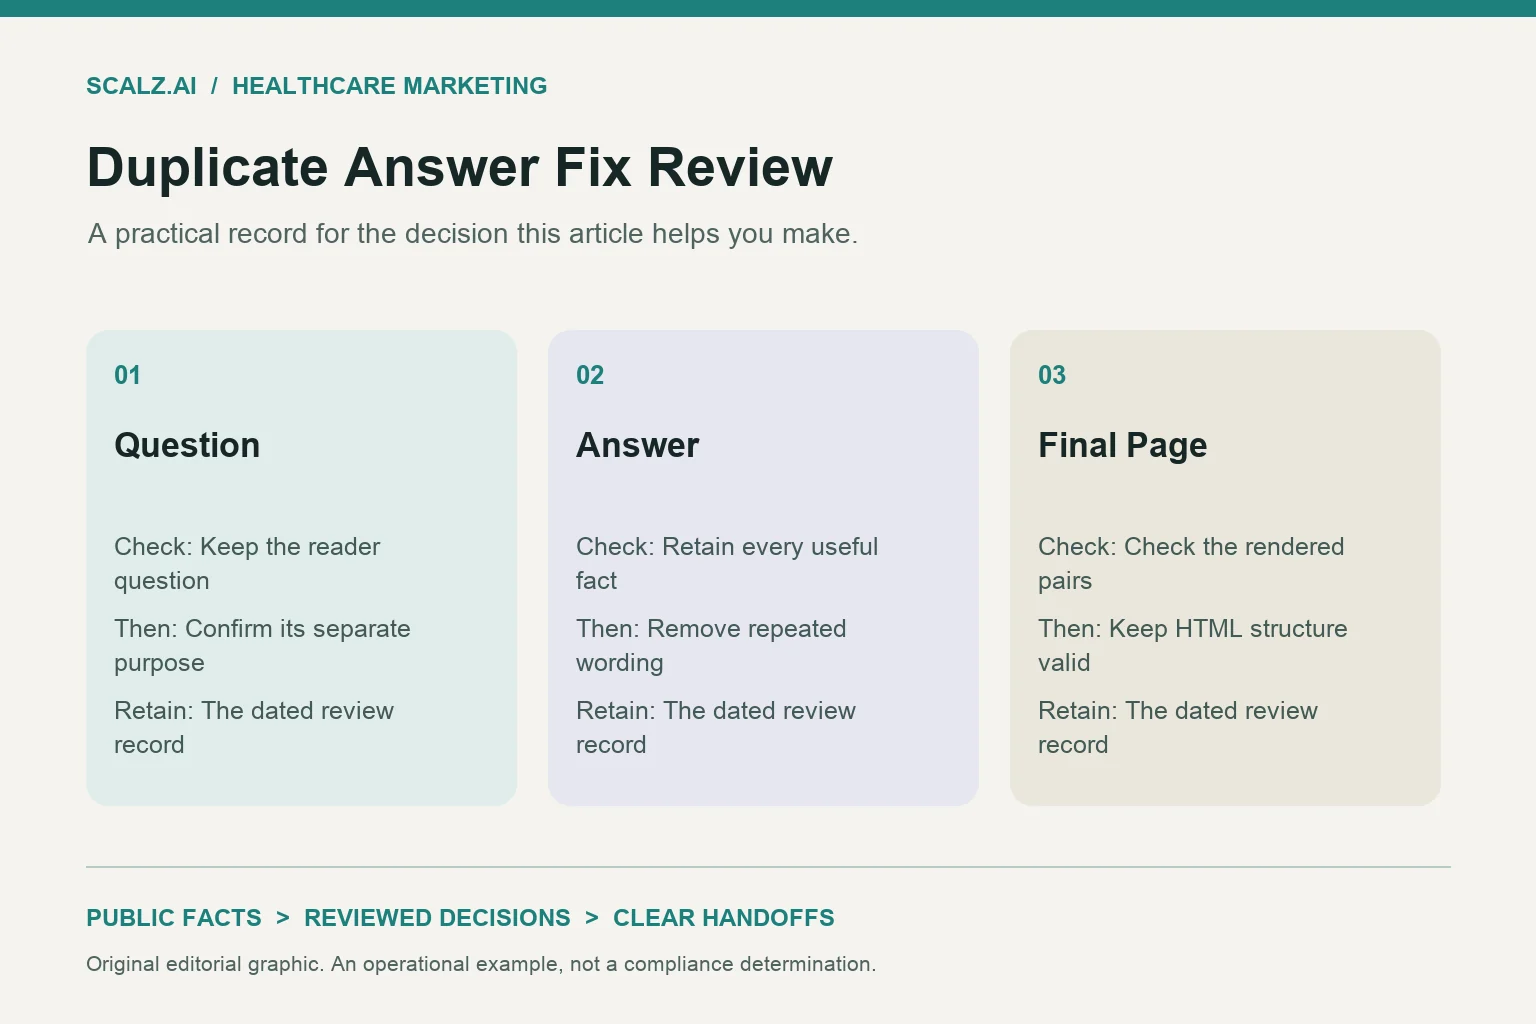This screenshot has height=1024, width=1536.
Task: Click 'Retain: The dated review record' in Question card
Action: [x=254, y=727]
